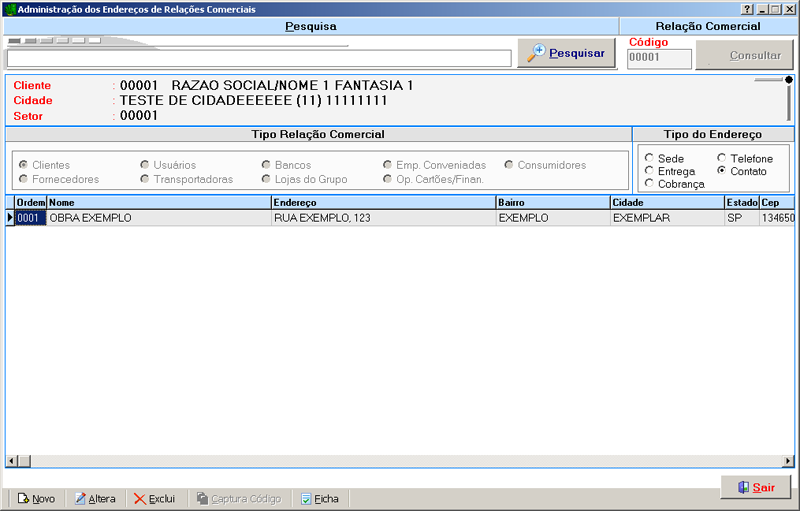Click the Cidade column header

point(665,203)
